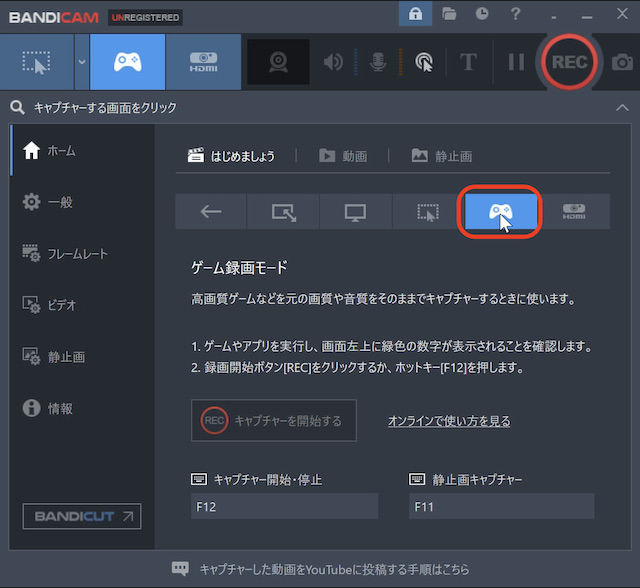Toggle text overlay T icon
The height and width of the screenshot is (588, 640).
(468, 62)
